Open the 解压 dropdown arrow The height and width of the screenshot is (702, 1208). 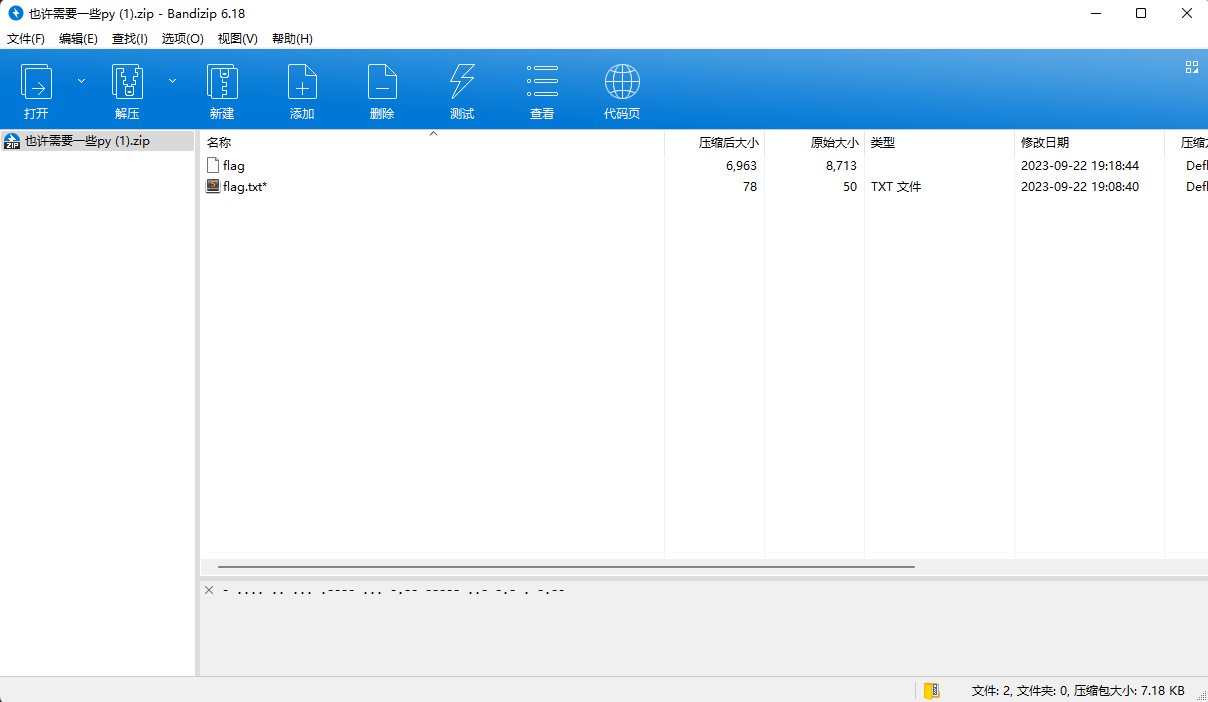pyautogui.click(x=172, y=80)
